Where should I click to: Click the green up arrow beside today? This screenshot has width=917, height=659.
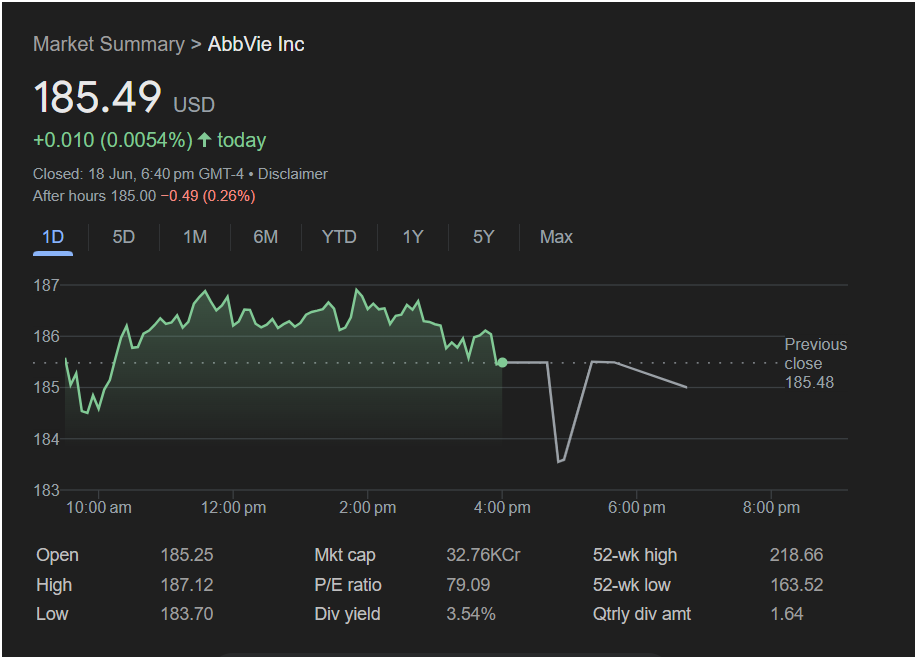tap(204, 140)
